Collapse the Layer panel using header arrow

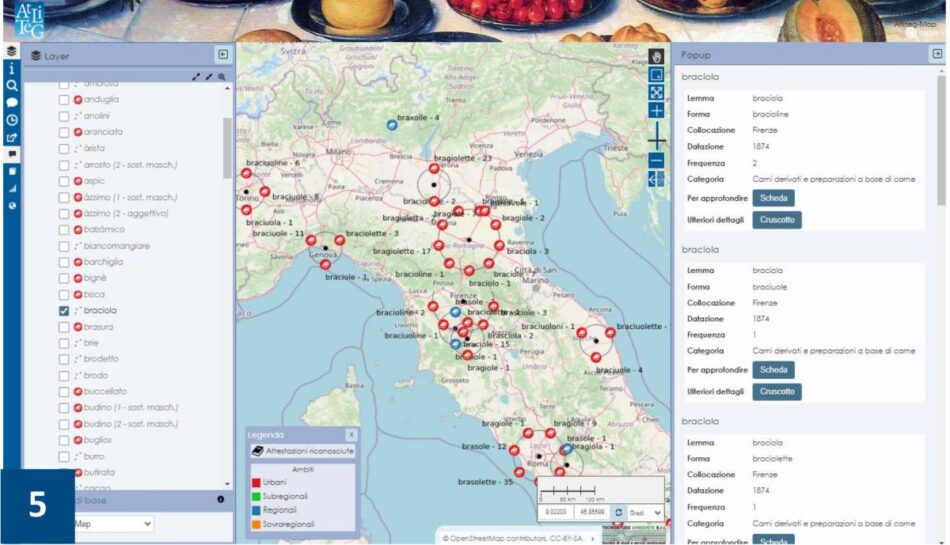click(223, 55)
